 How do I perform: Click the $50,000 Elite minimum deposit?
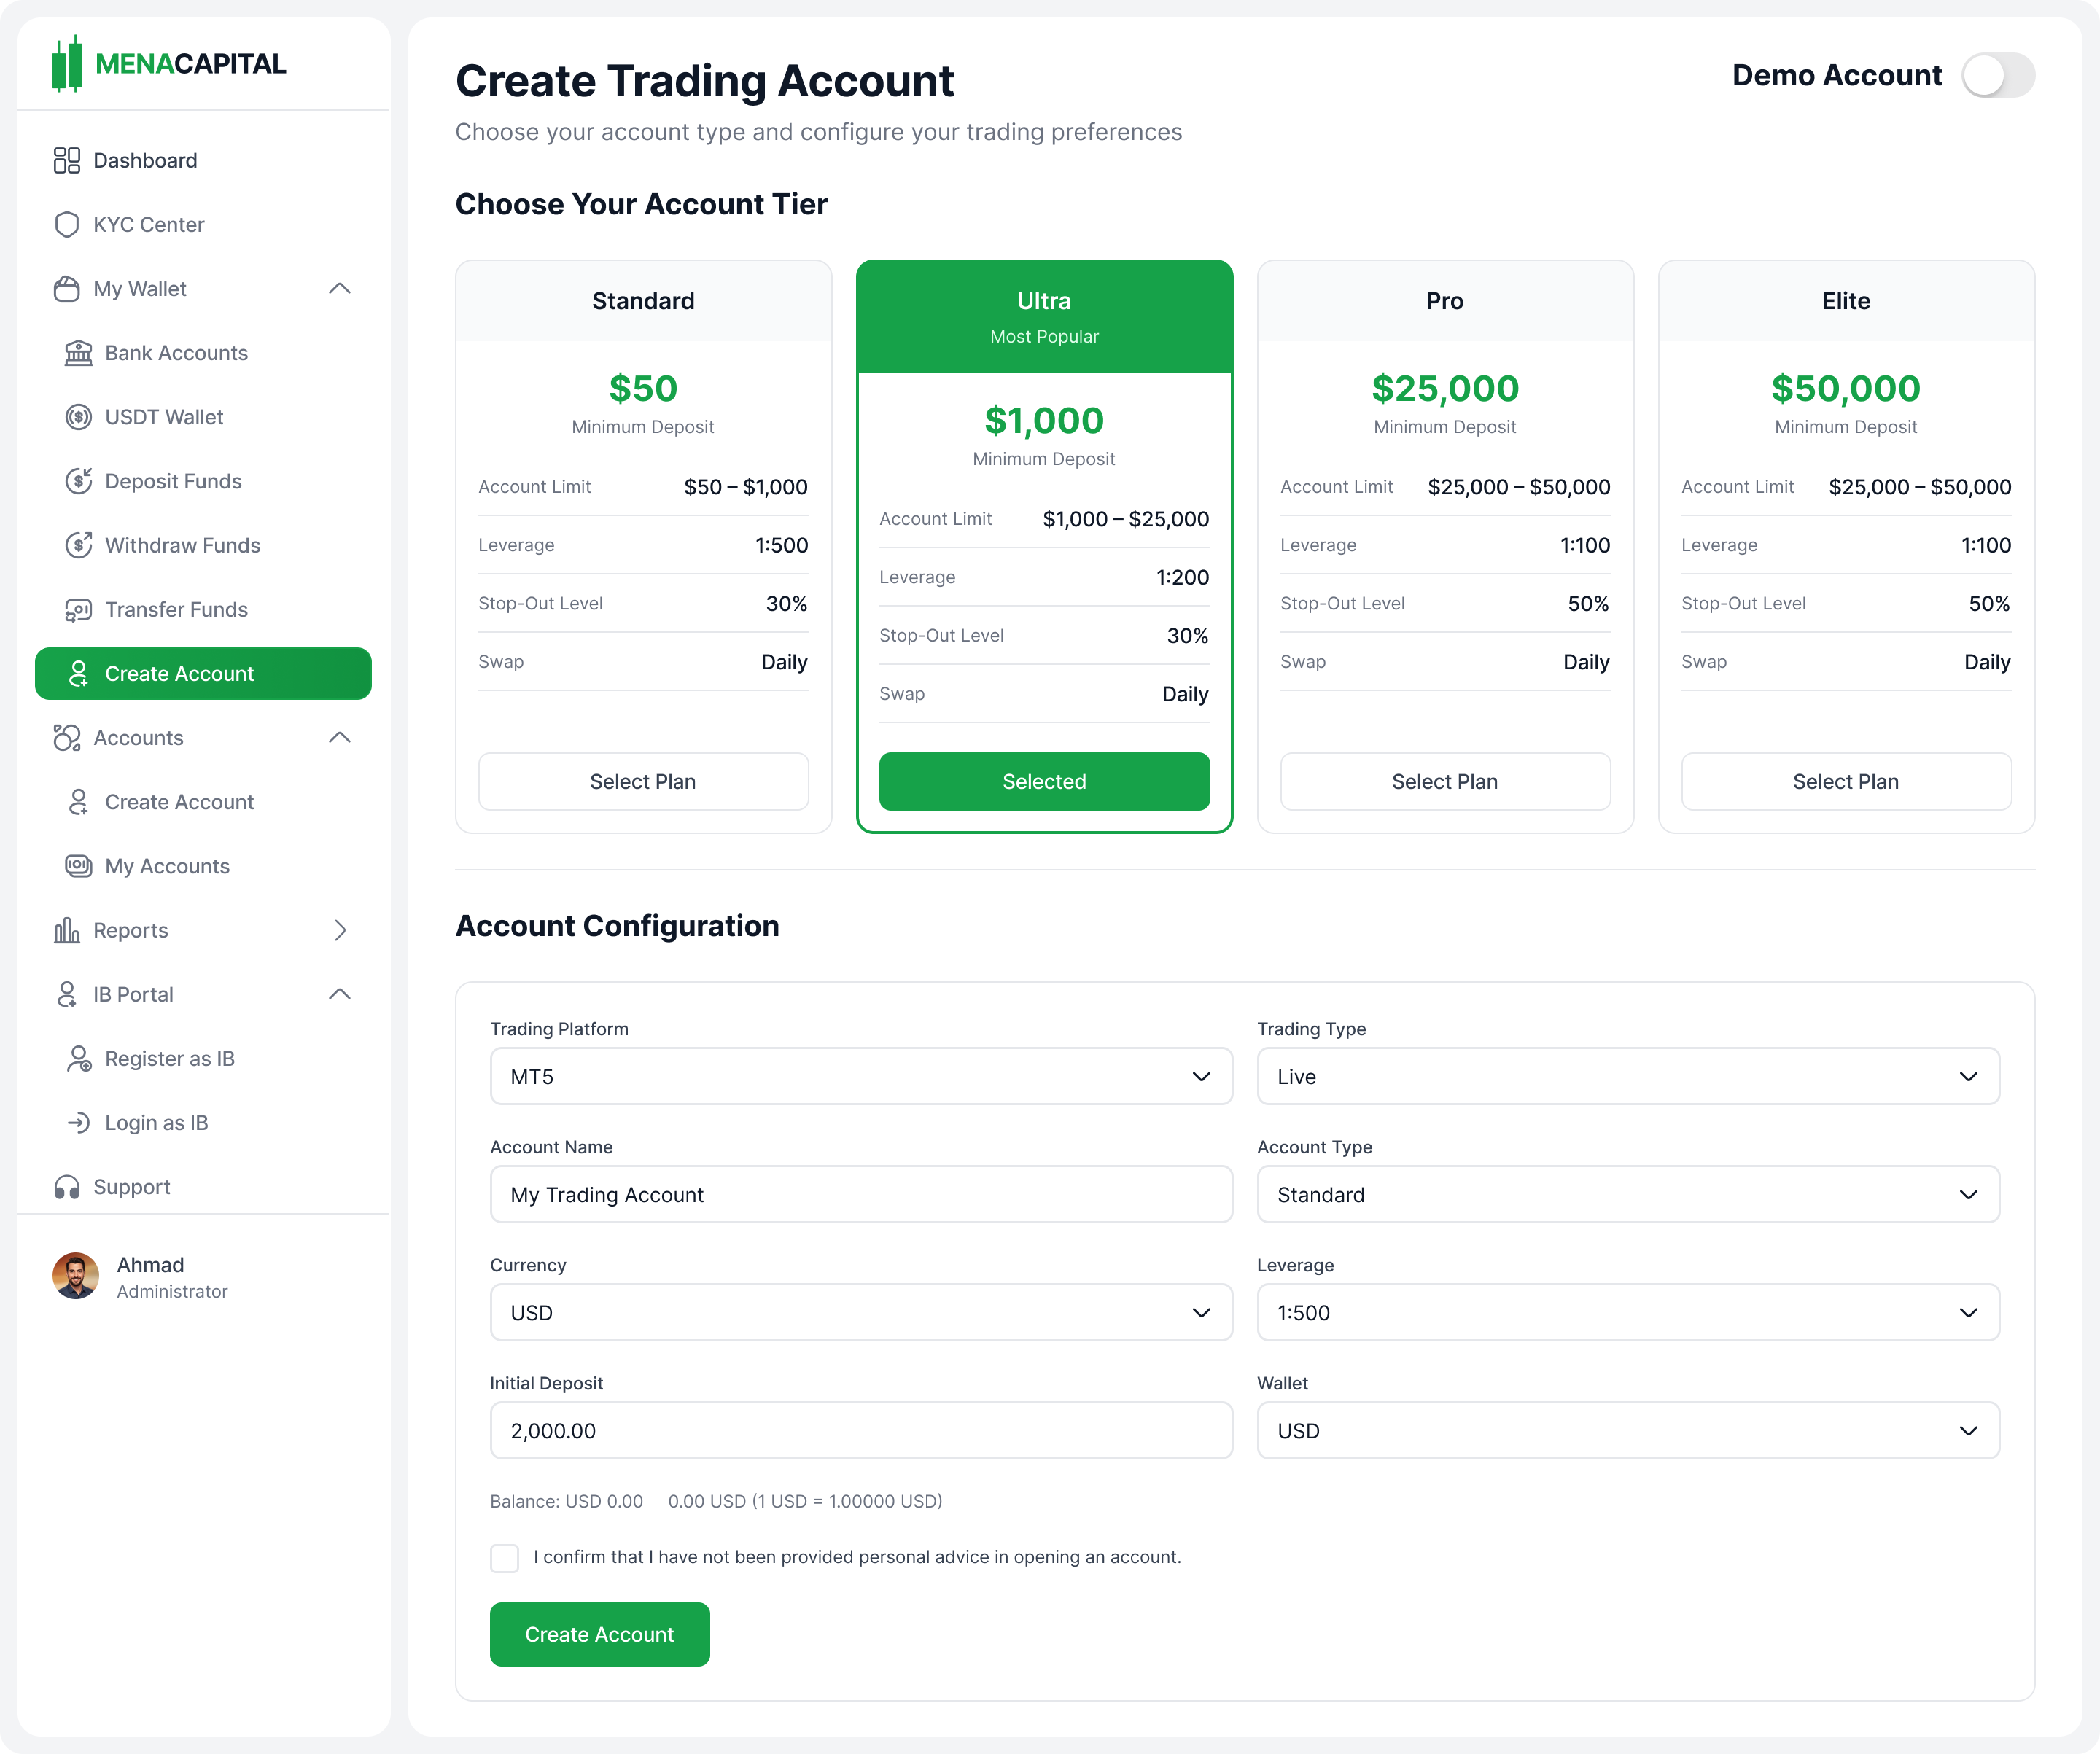pos(1846,389)
